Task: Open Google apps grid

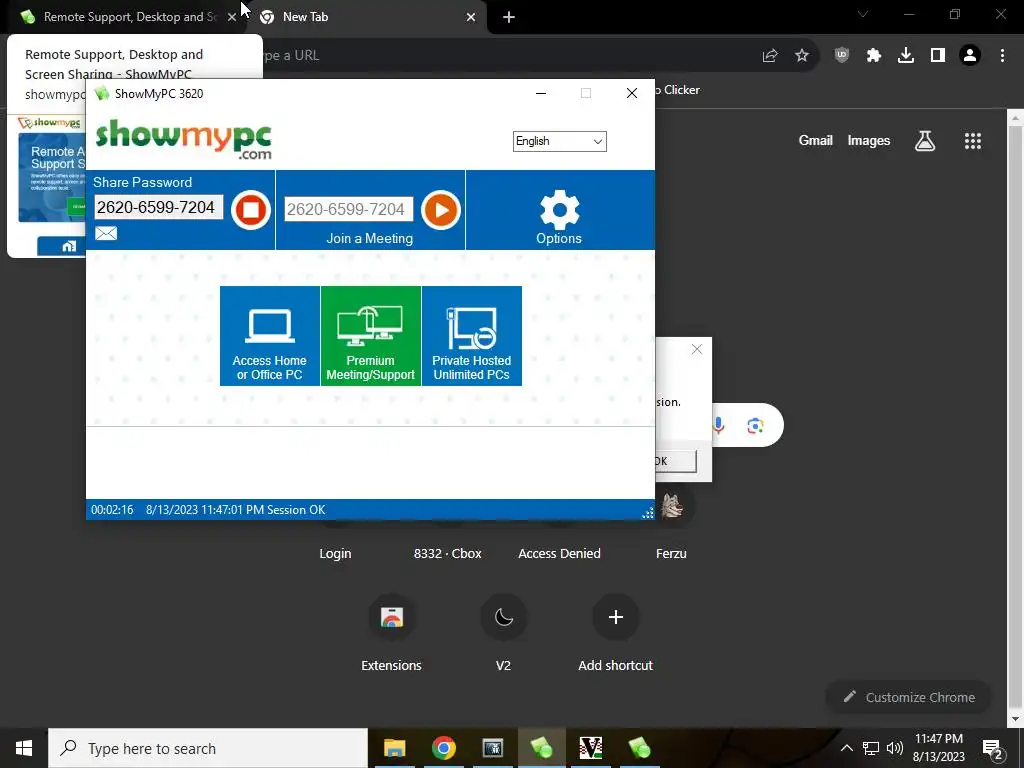Action: pos(972,140)
